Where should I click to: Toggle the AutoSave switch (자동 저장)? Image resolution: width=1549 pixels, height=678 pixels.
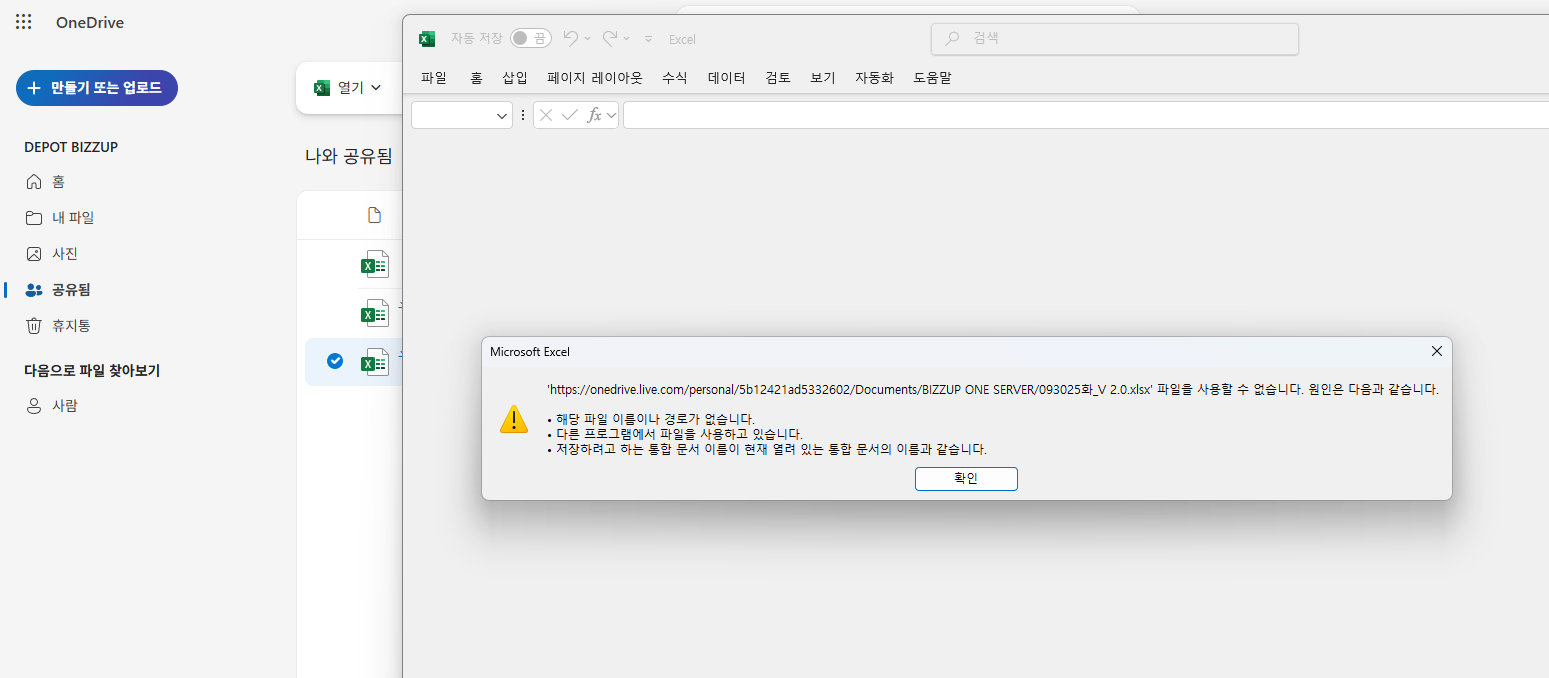[x=530, y=38]
